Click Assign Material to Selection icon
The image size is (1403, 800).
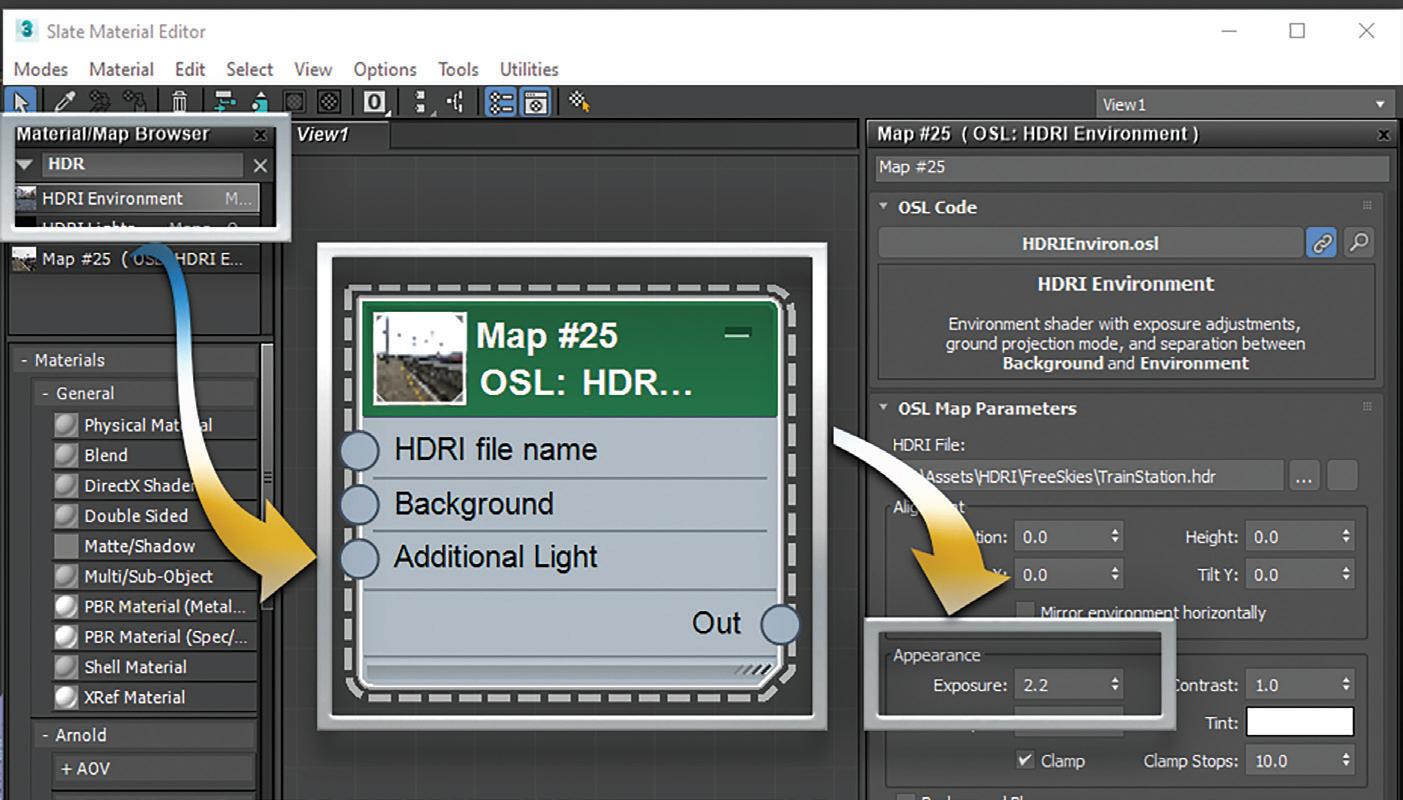tap(134, 102)
